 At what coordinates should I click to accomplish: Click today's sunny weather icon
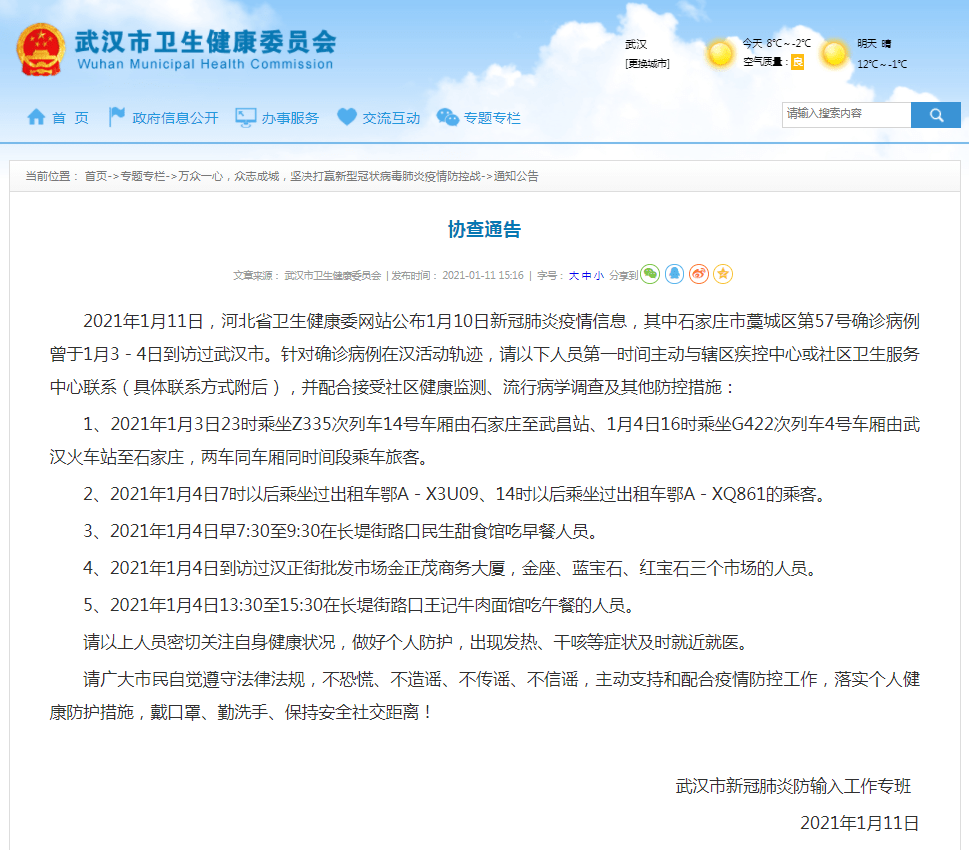[x=720, y=53]
